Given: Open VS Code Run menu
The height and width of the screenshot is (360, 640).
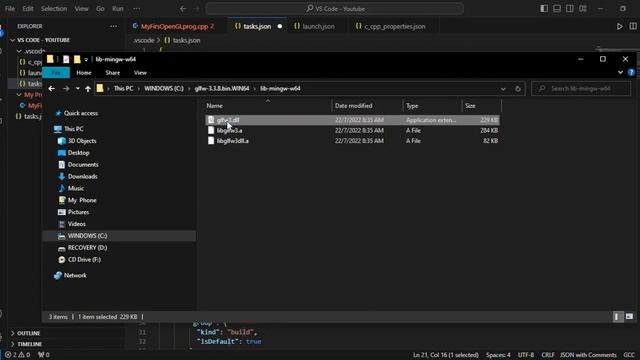Looking at the screenshot, I should pyautogui.click(x=118, y=9).
